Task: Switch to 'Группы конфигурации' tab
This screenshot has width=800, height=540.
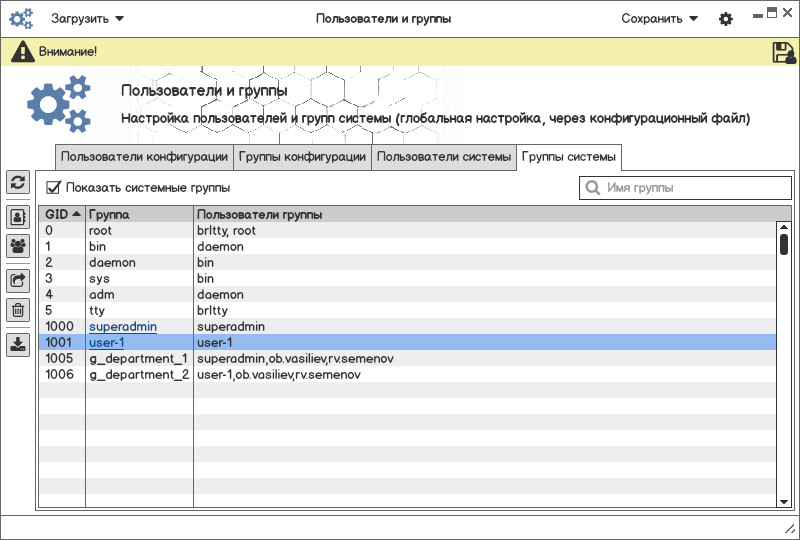Action: coord(302,157)
